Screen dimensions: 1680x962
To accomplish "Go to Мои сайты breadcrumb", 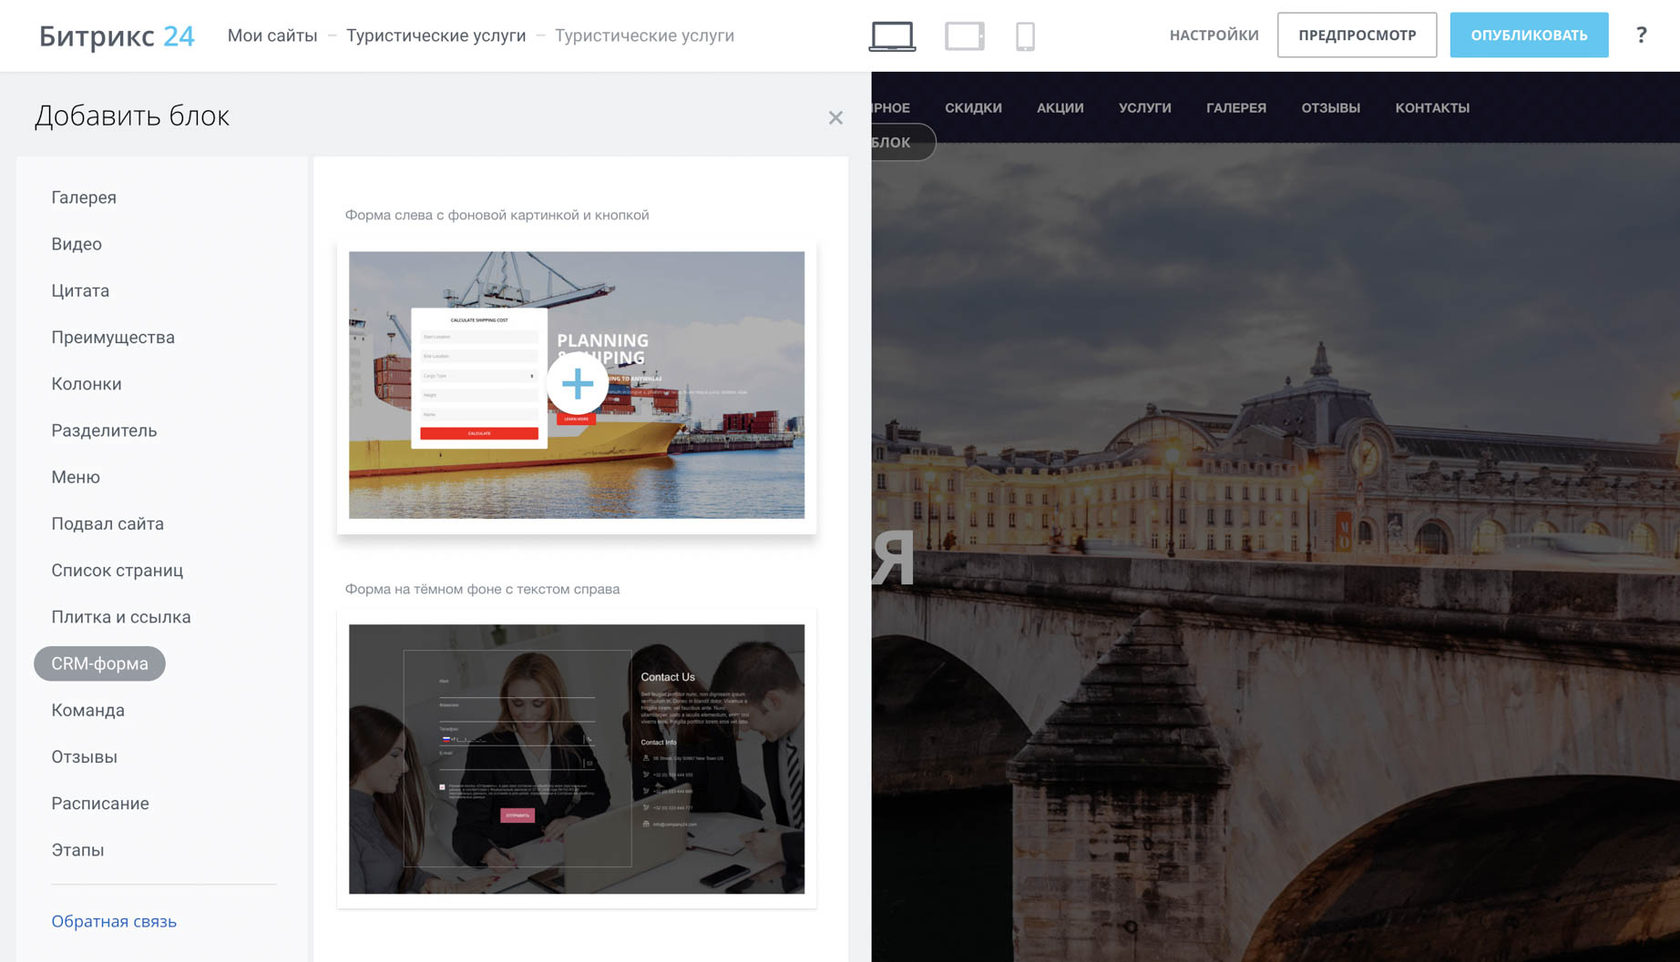I will click(x=272, y=36).
